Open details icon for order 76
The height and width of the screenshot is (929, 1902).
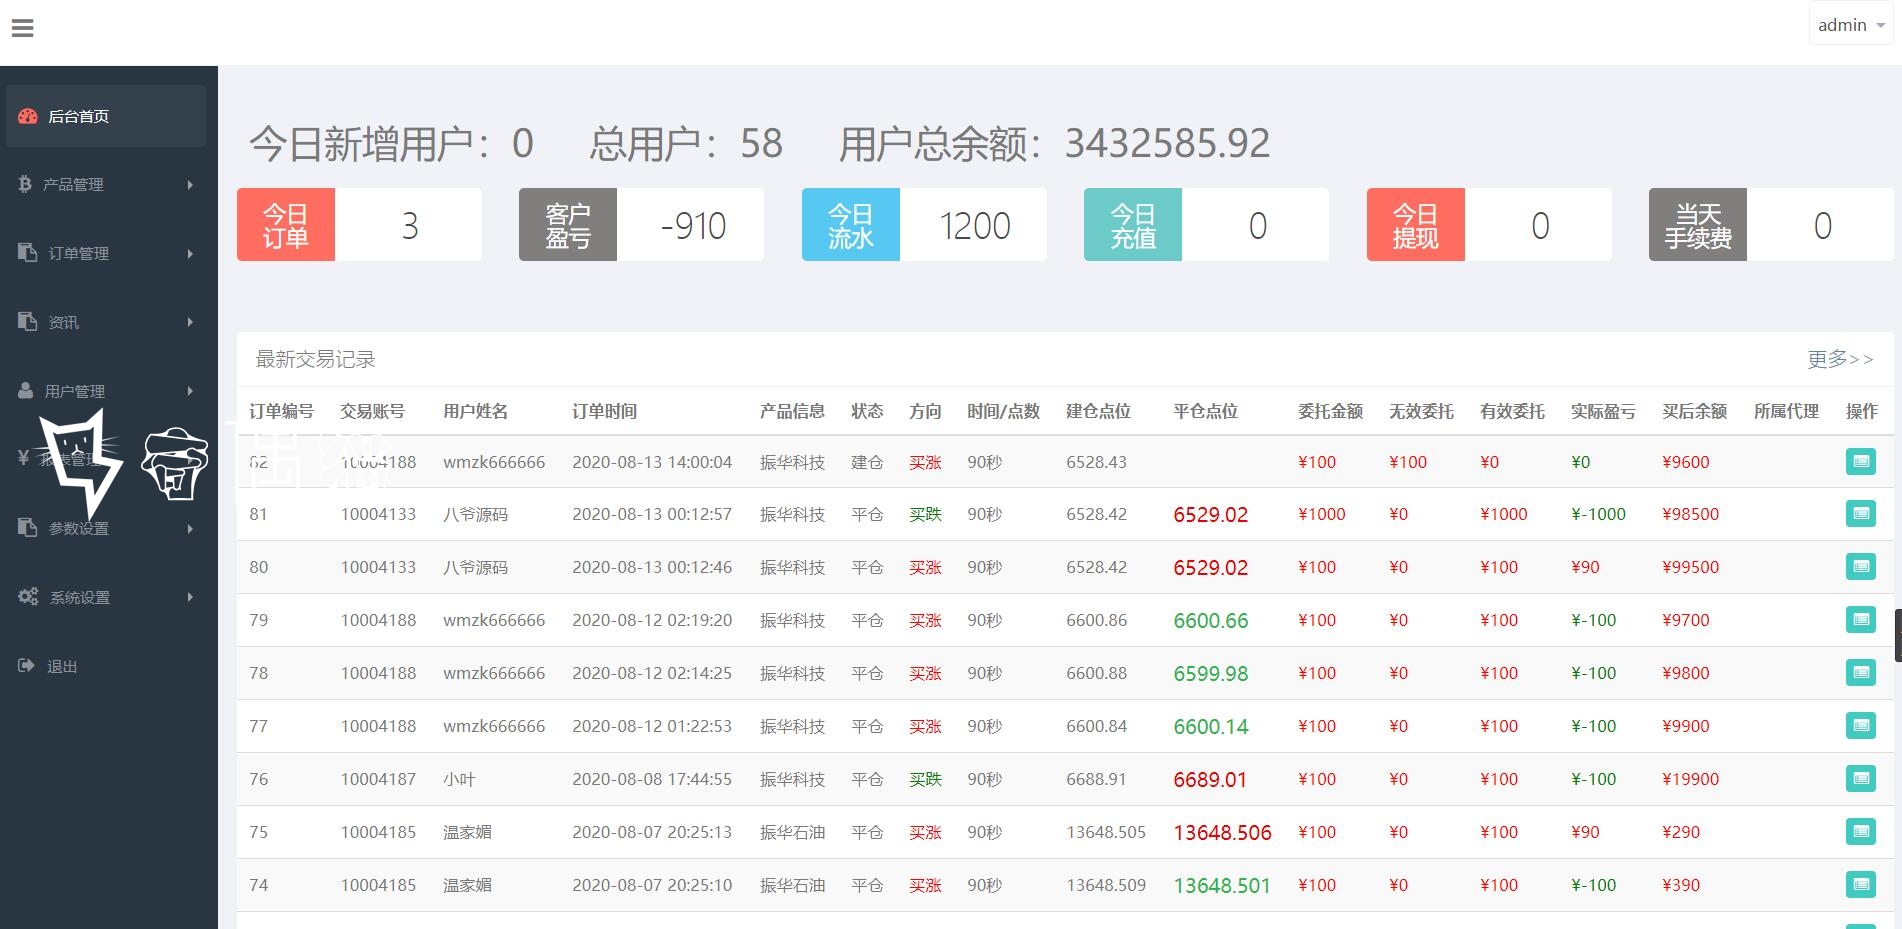pyautogui.click(x=1861, y=778)
